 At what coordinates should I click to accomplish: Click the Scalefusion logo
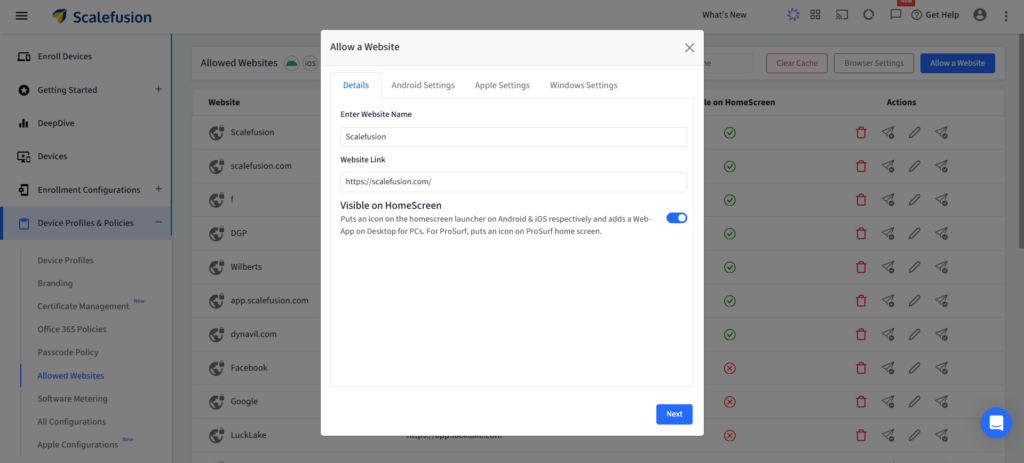point(102,16)
